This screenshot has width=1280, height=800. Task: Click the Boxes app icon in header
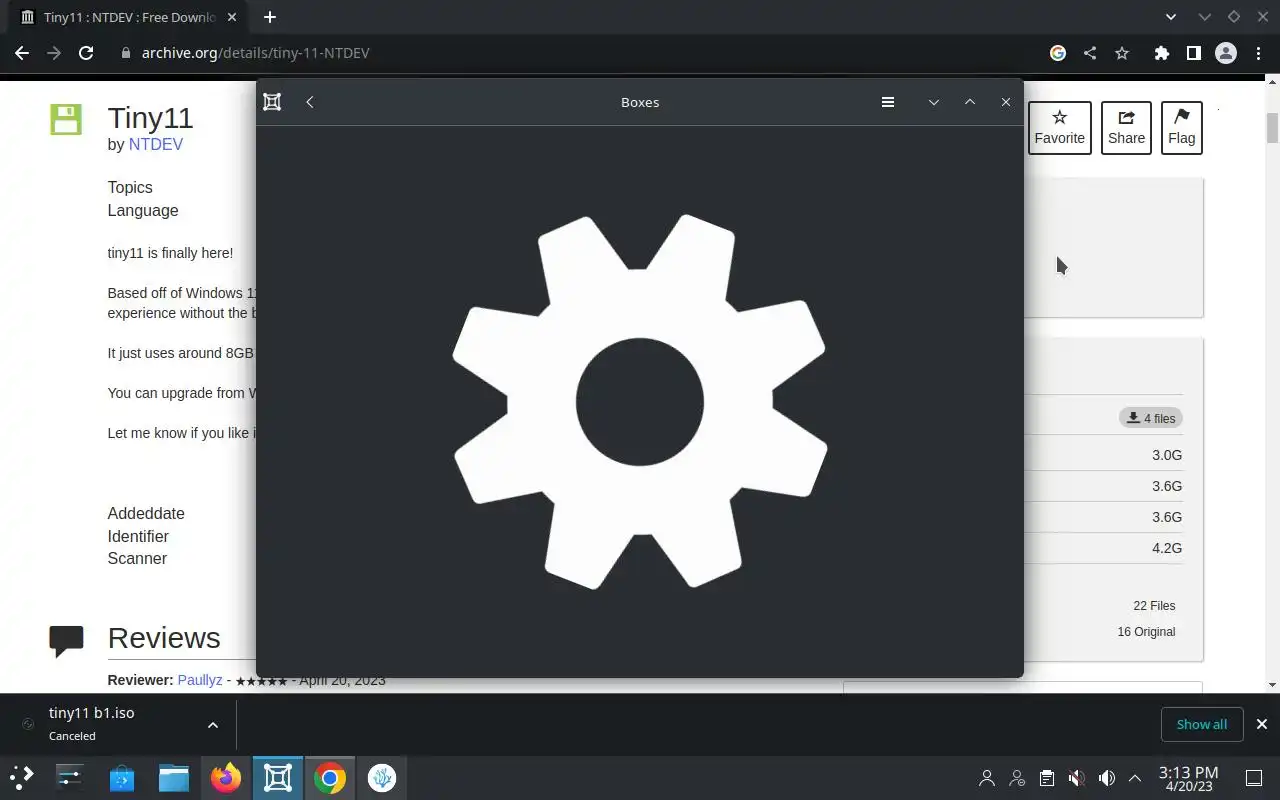(x=272, y=102)
